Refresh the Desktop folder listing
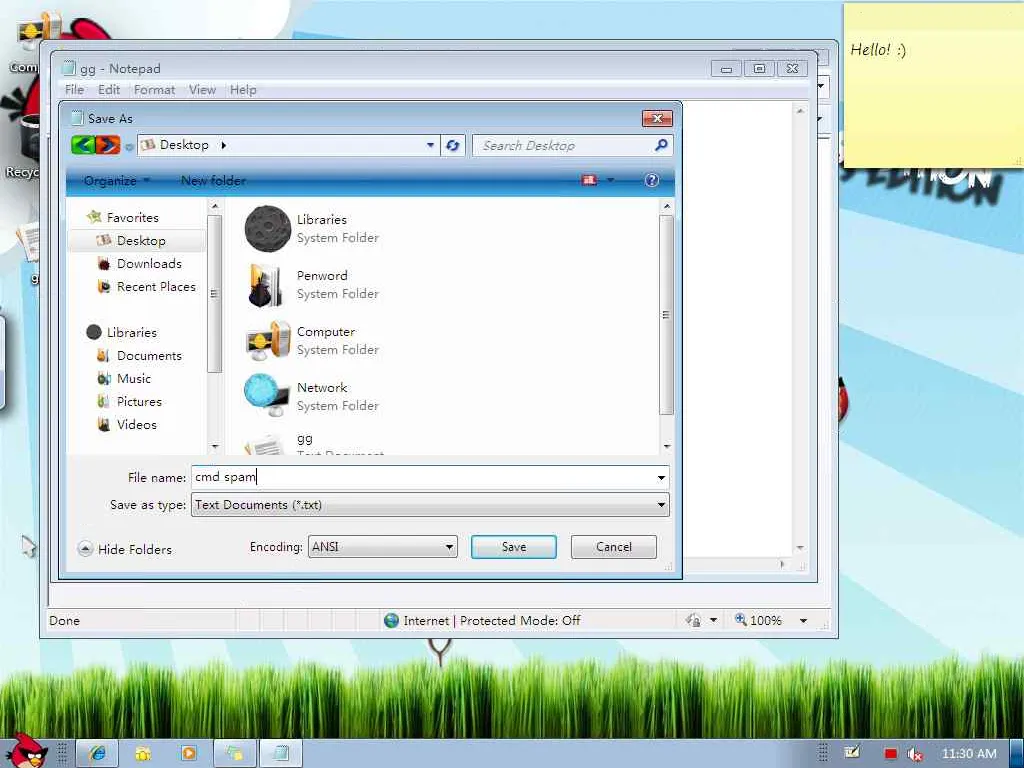This screenshot has height=768, width=1024. [453, 145]
